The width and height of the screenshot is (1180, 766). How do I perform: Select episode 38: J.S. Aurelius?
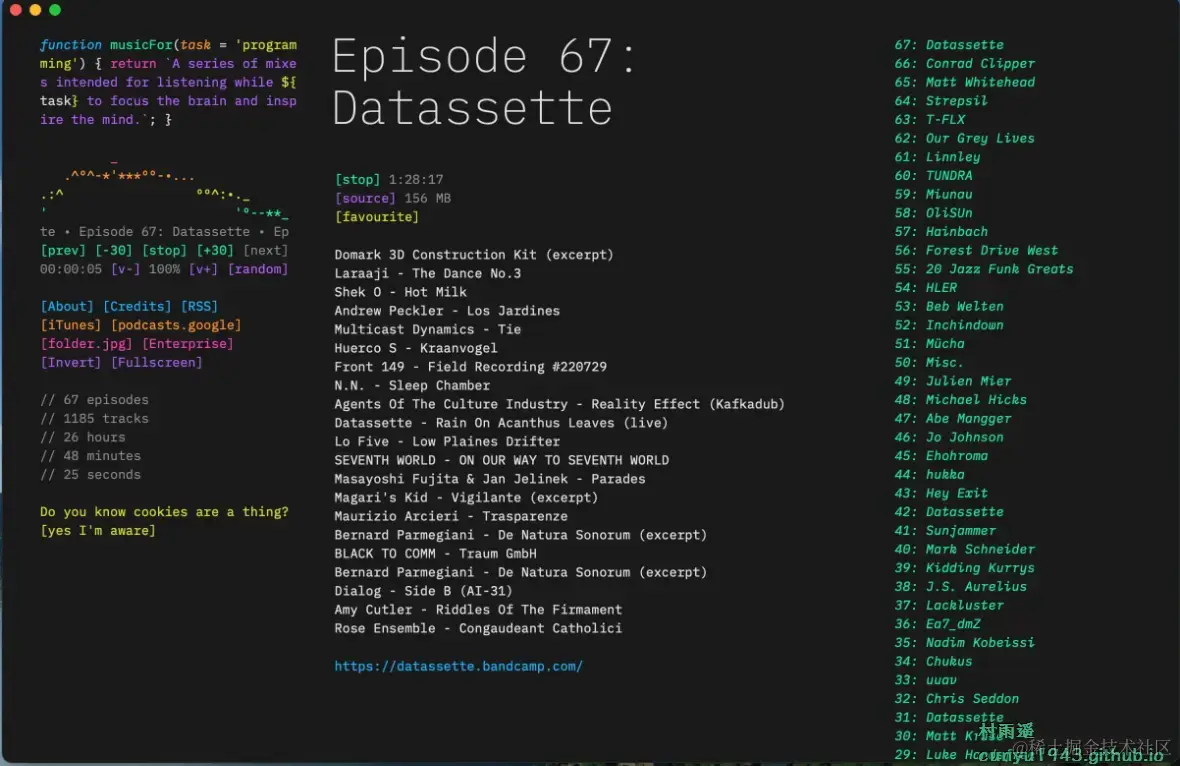coord(960,586)
